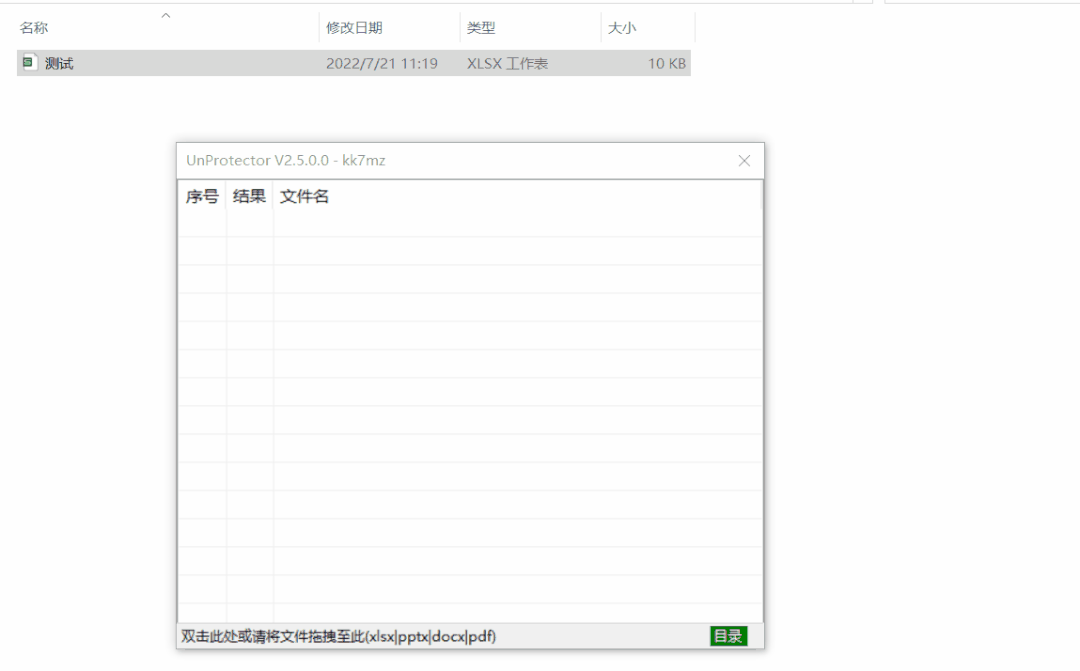This screenshot has width=1080, height=671.
Task: Click the sort arrow above 名称 column
Action: [x=166, y=15]
